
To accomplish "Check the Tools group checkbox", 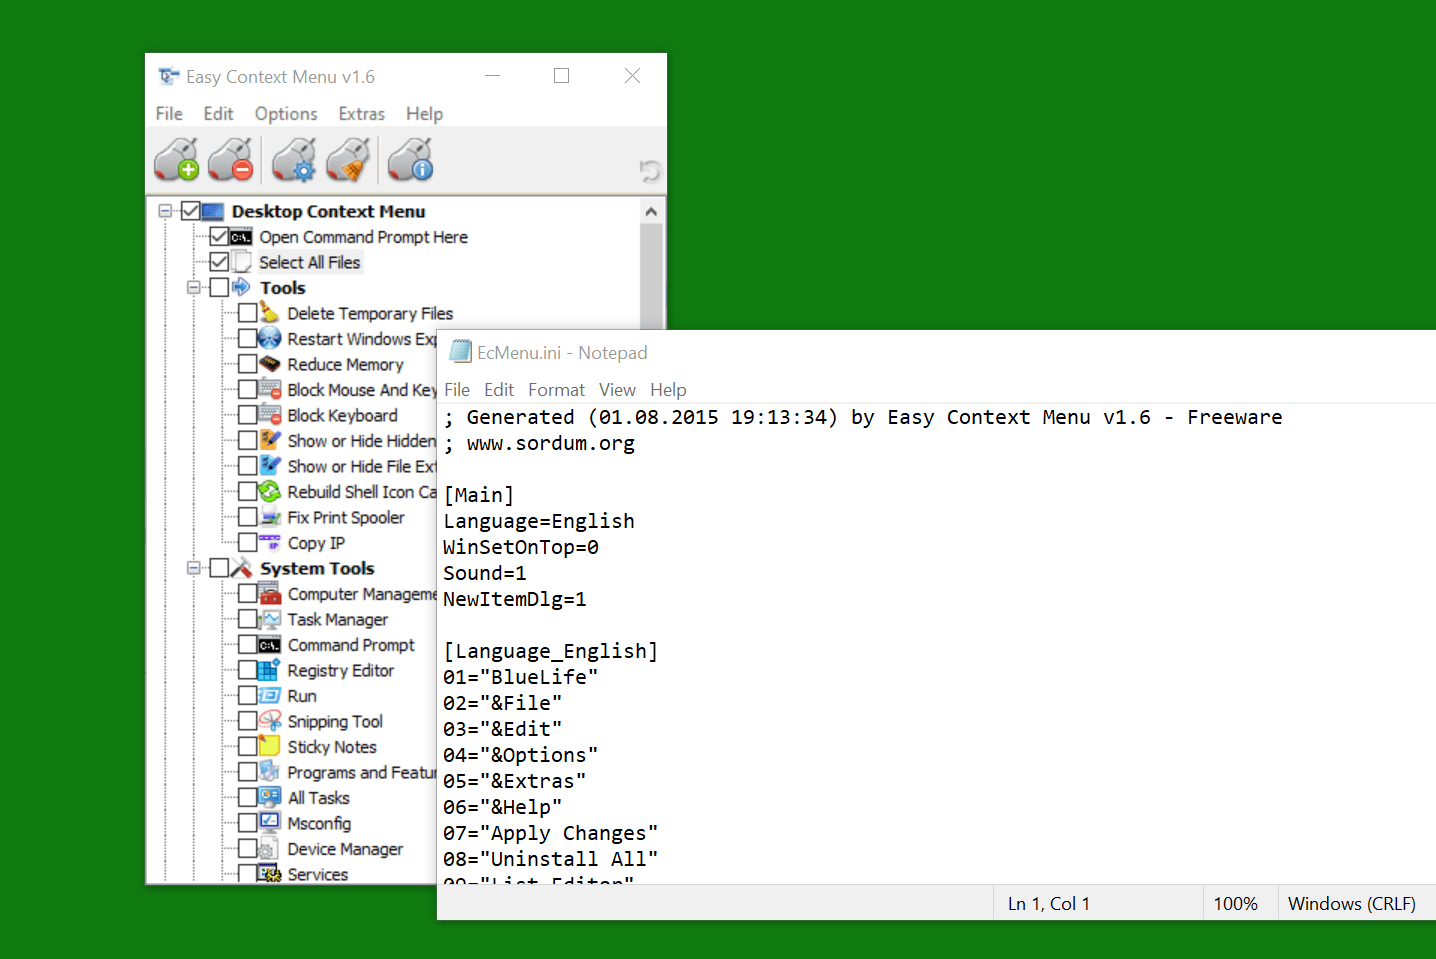I will coord(219,288).
